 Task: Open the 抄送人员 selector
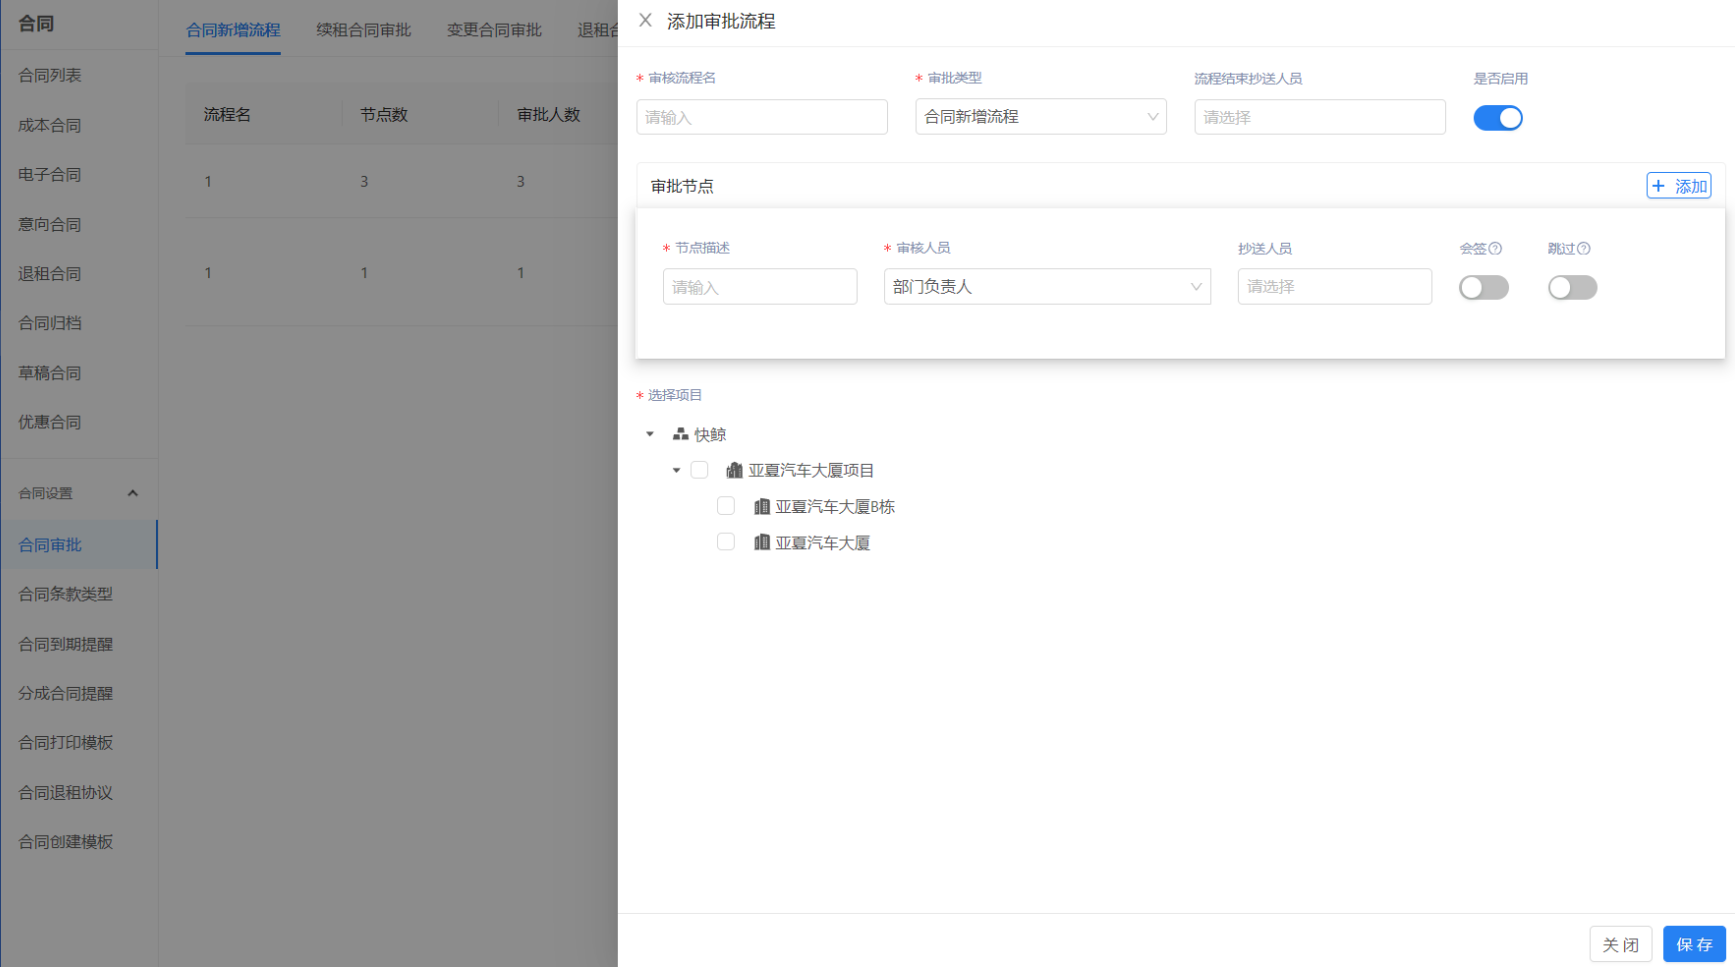click(x=1334, y=287)
